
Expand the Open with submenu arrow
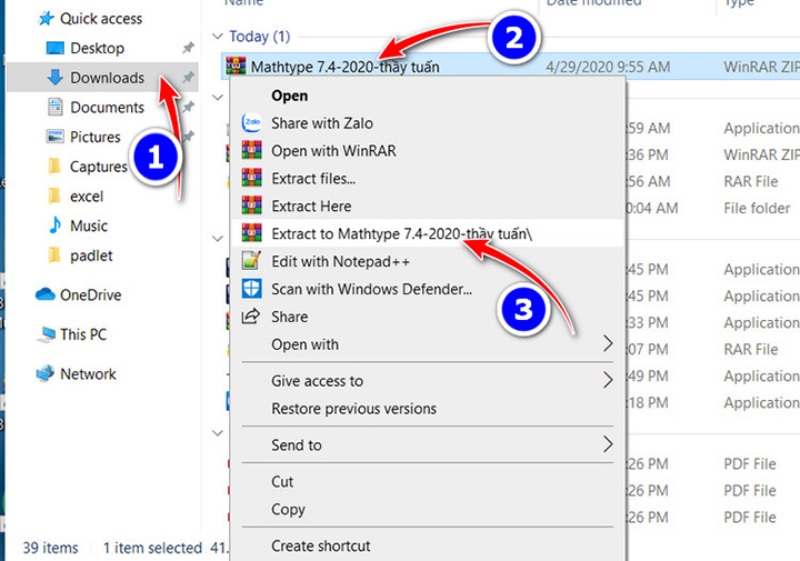click(x=607, y=344)
